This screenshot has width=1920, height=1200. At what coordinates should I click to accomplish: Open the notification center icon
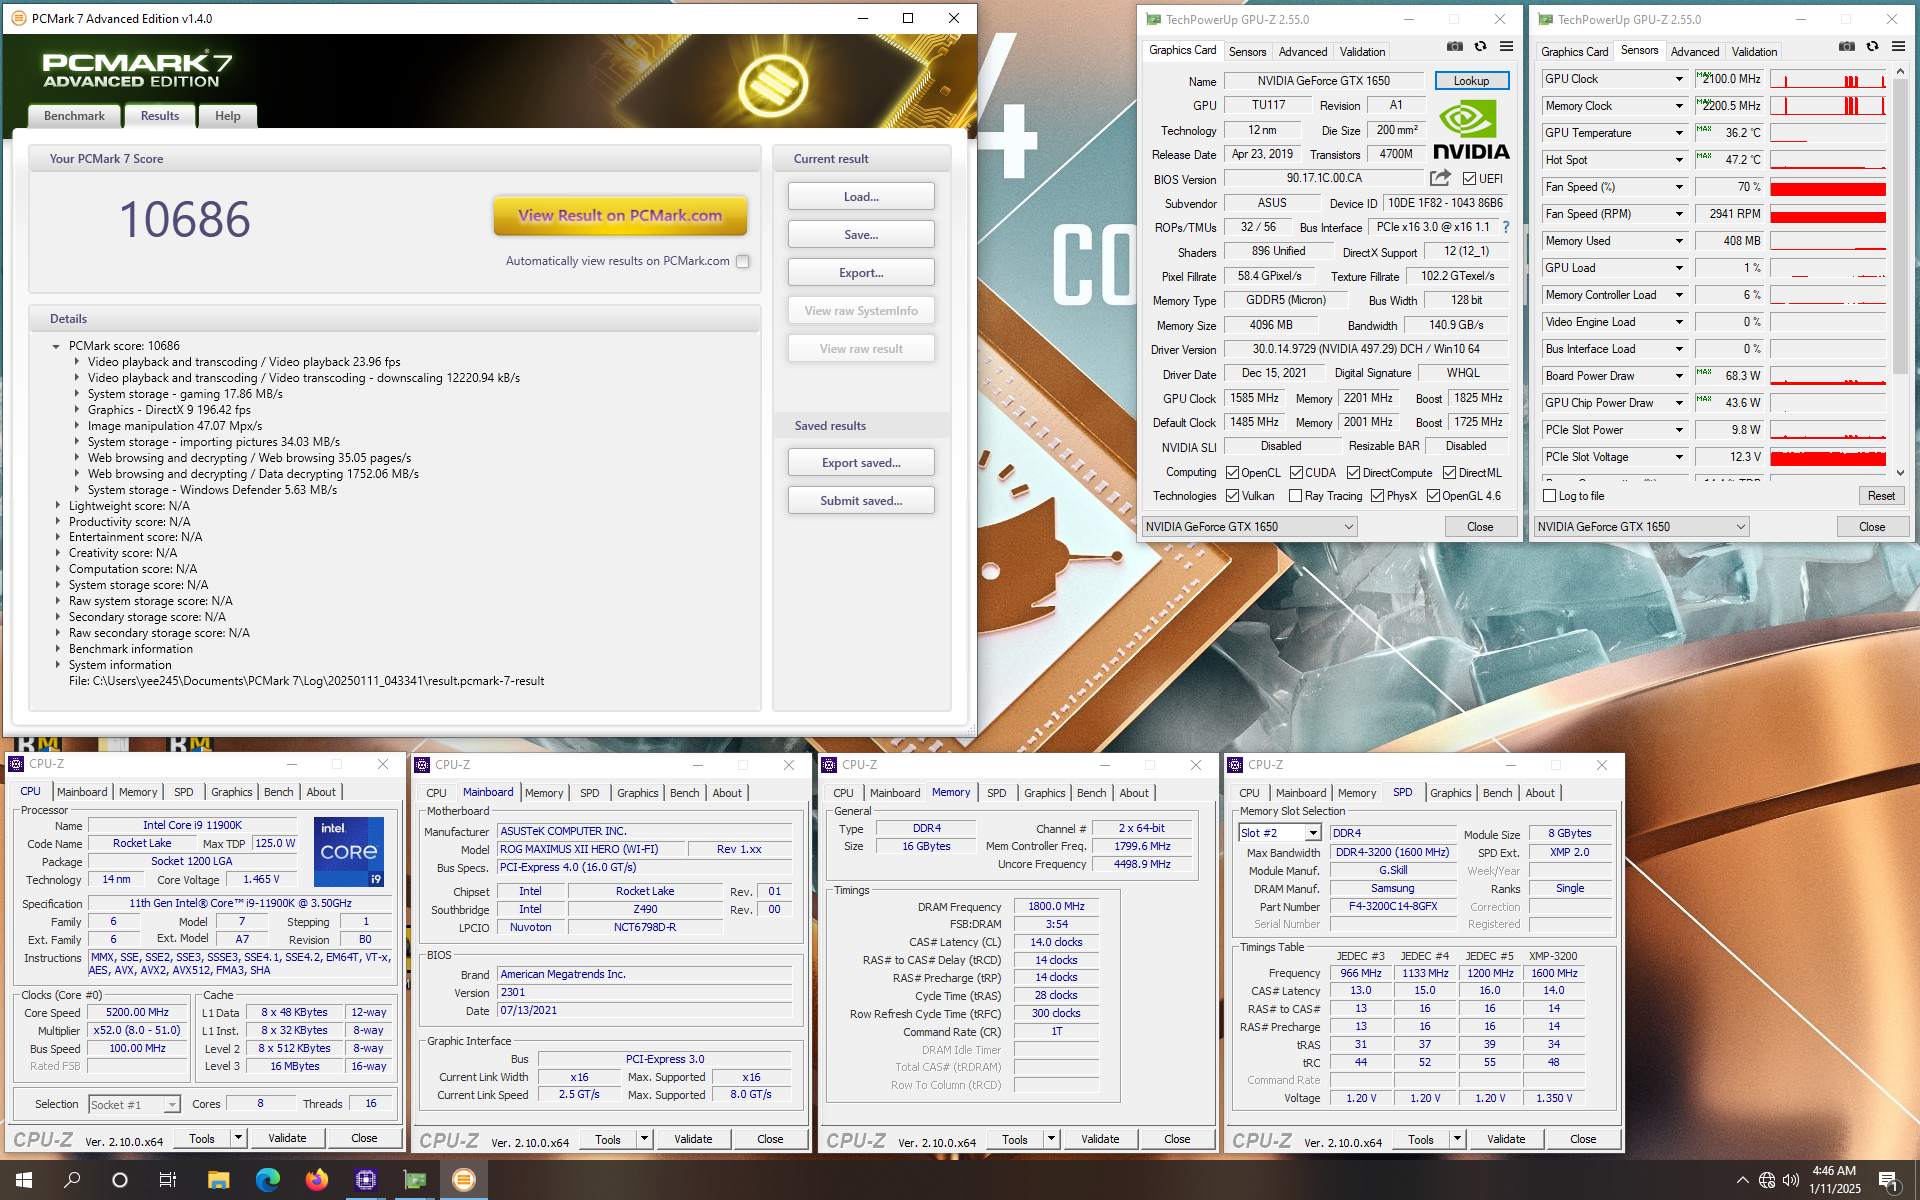click(1888, 1180)
